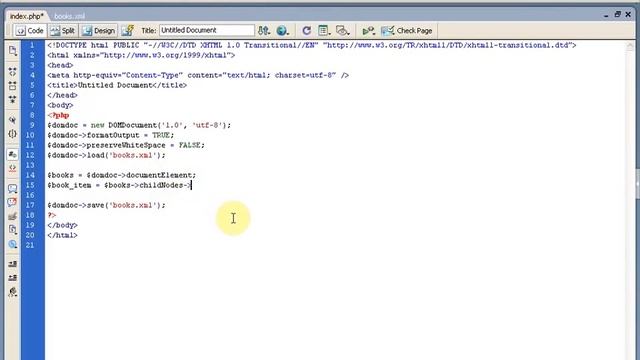Click '$books = $domdoc->documentElement;' line
The height and width of the screenshot is (360, 640).
coord(122,176)
